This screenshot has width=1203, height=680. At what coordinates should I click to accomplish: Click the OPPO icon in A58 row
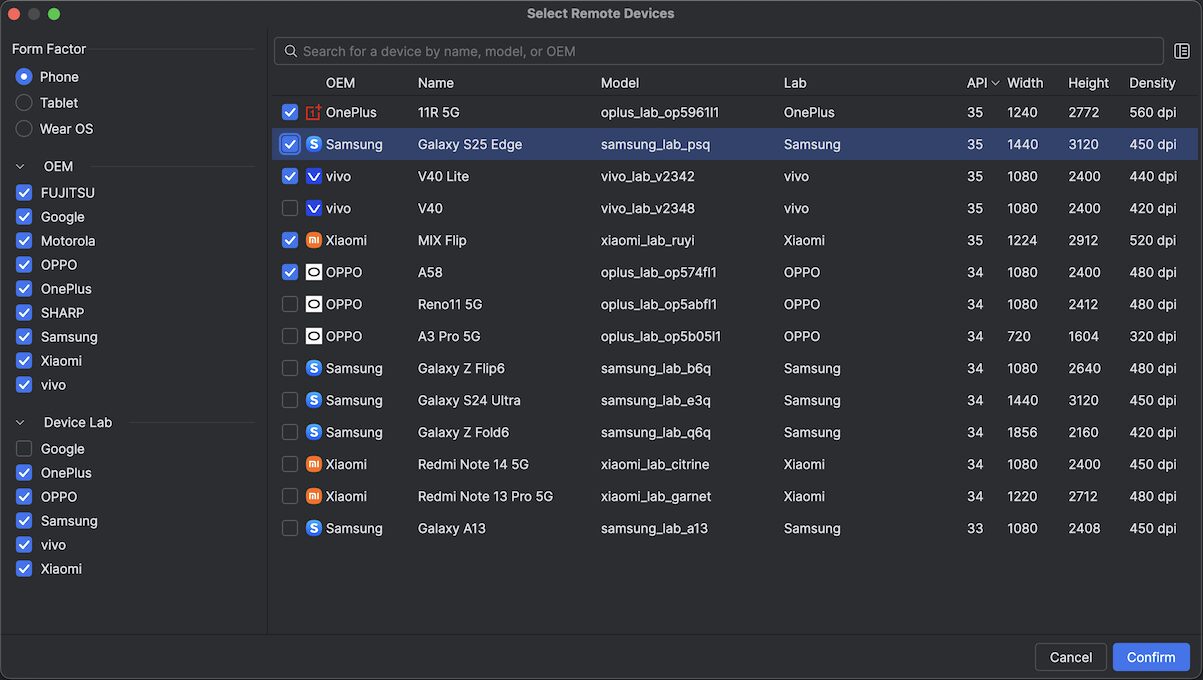314,273
